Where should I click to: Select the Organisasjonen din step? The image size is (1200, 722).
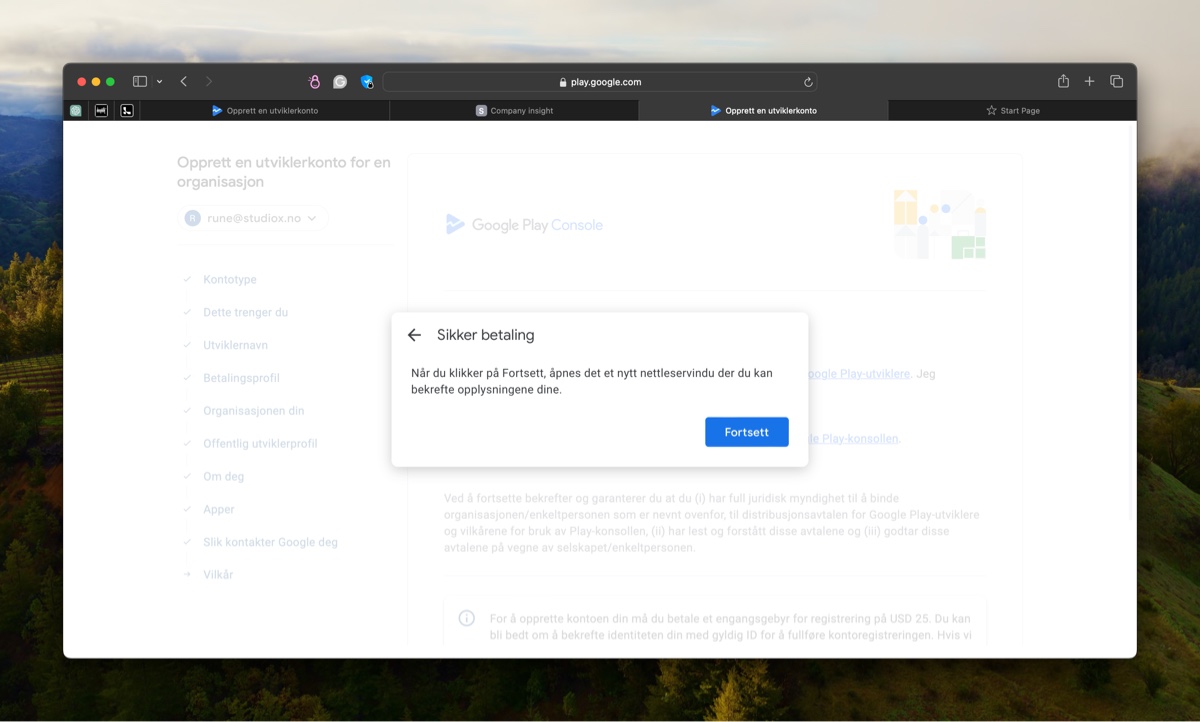(x=253, y=411)
